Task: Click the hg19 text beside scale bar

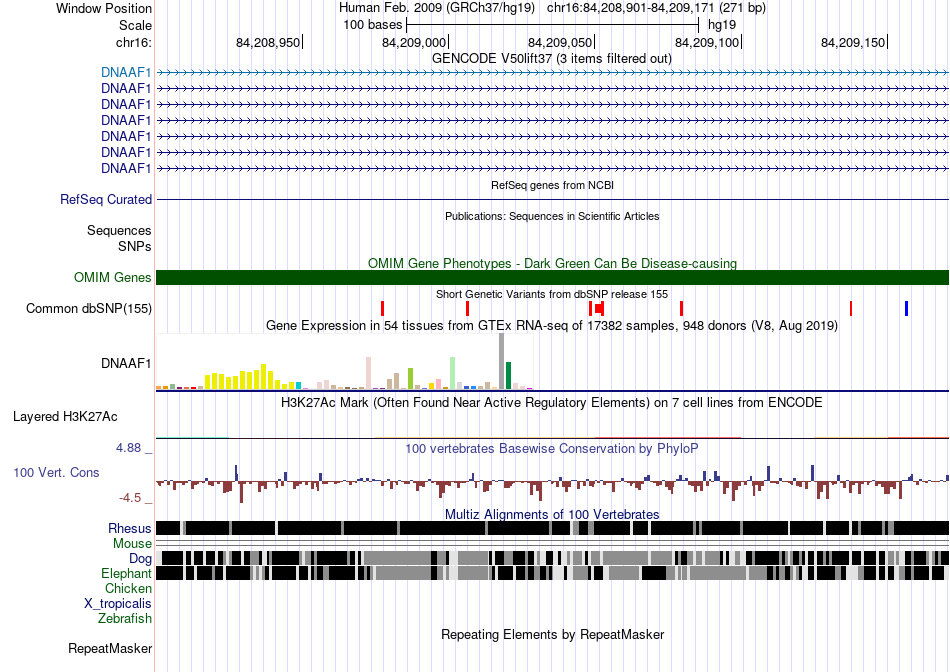Action: click(722, 25)
